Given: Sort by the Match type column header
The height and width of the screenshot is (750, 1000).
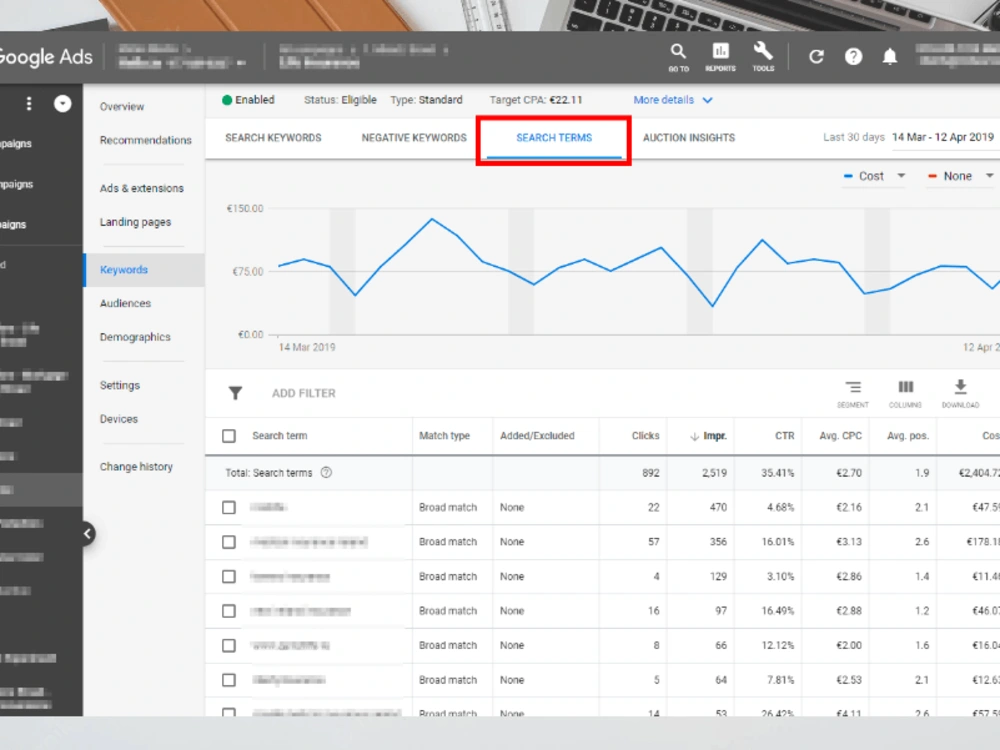Looking at the screenshot, I should (445, 436).
